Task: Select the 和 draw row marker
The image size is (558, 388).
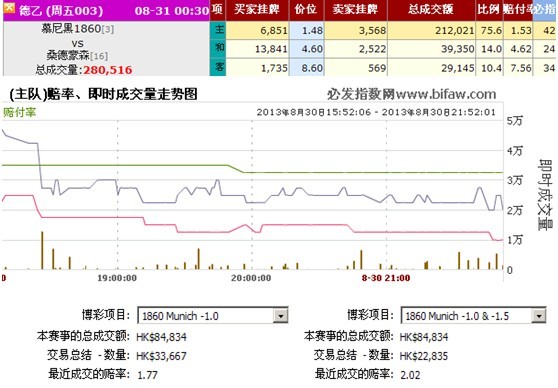Action: coord(218,48)
